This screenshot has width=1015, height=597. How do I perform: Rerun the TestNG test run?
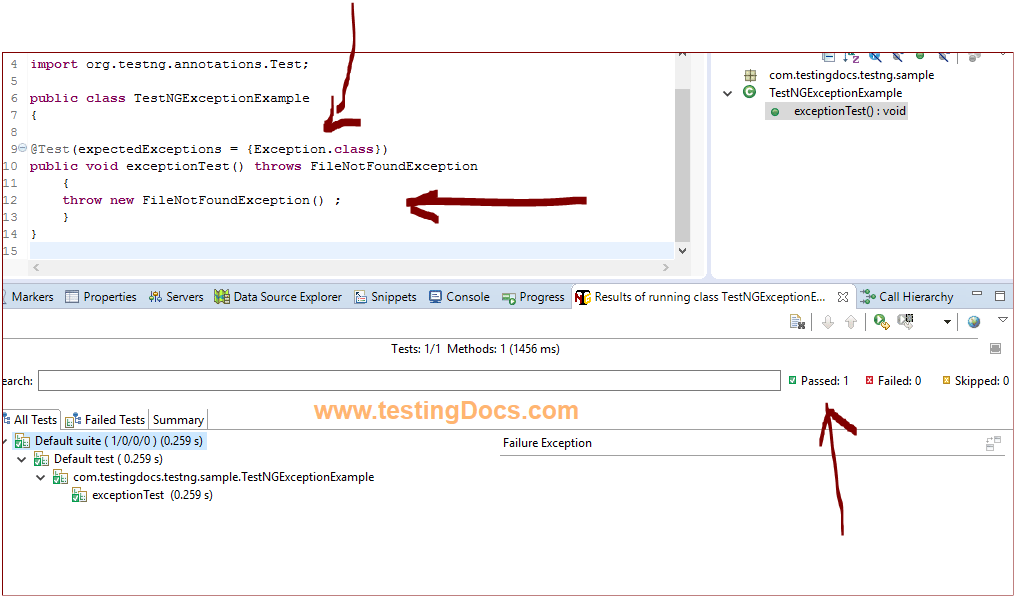click(880, 321)
